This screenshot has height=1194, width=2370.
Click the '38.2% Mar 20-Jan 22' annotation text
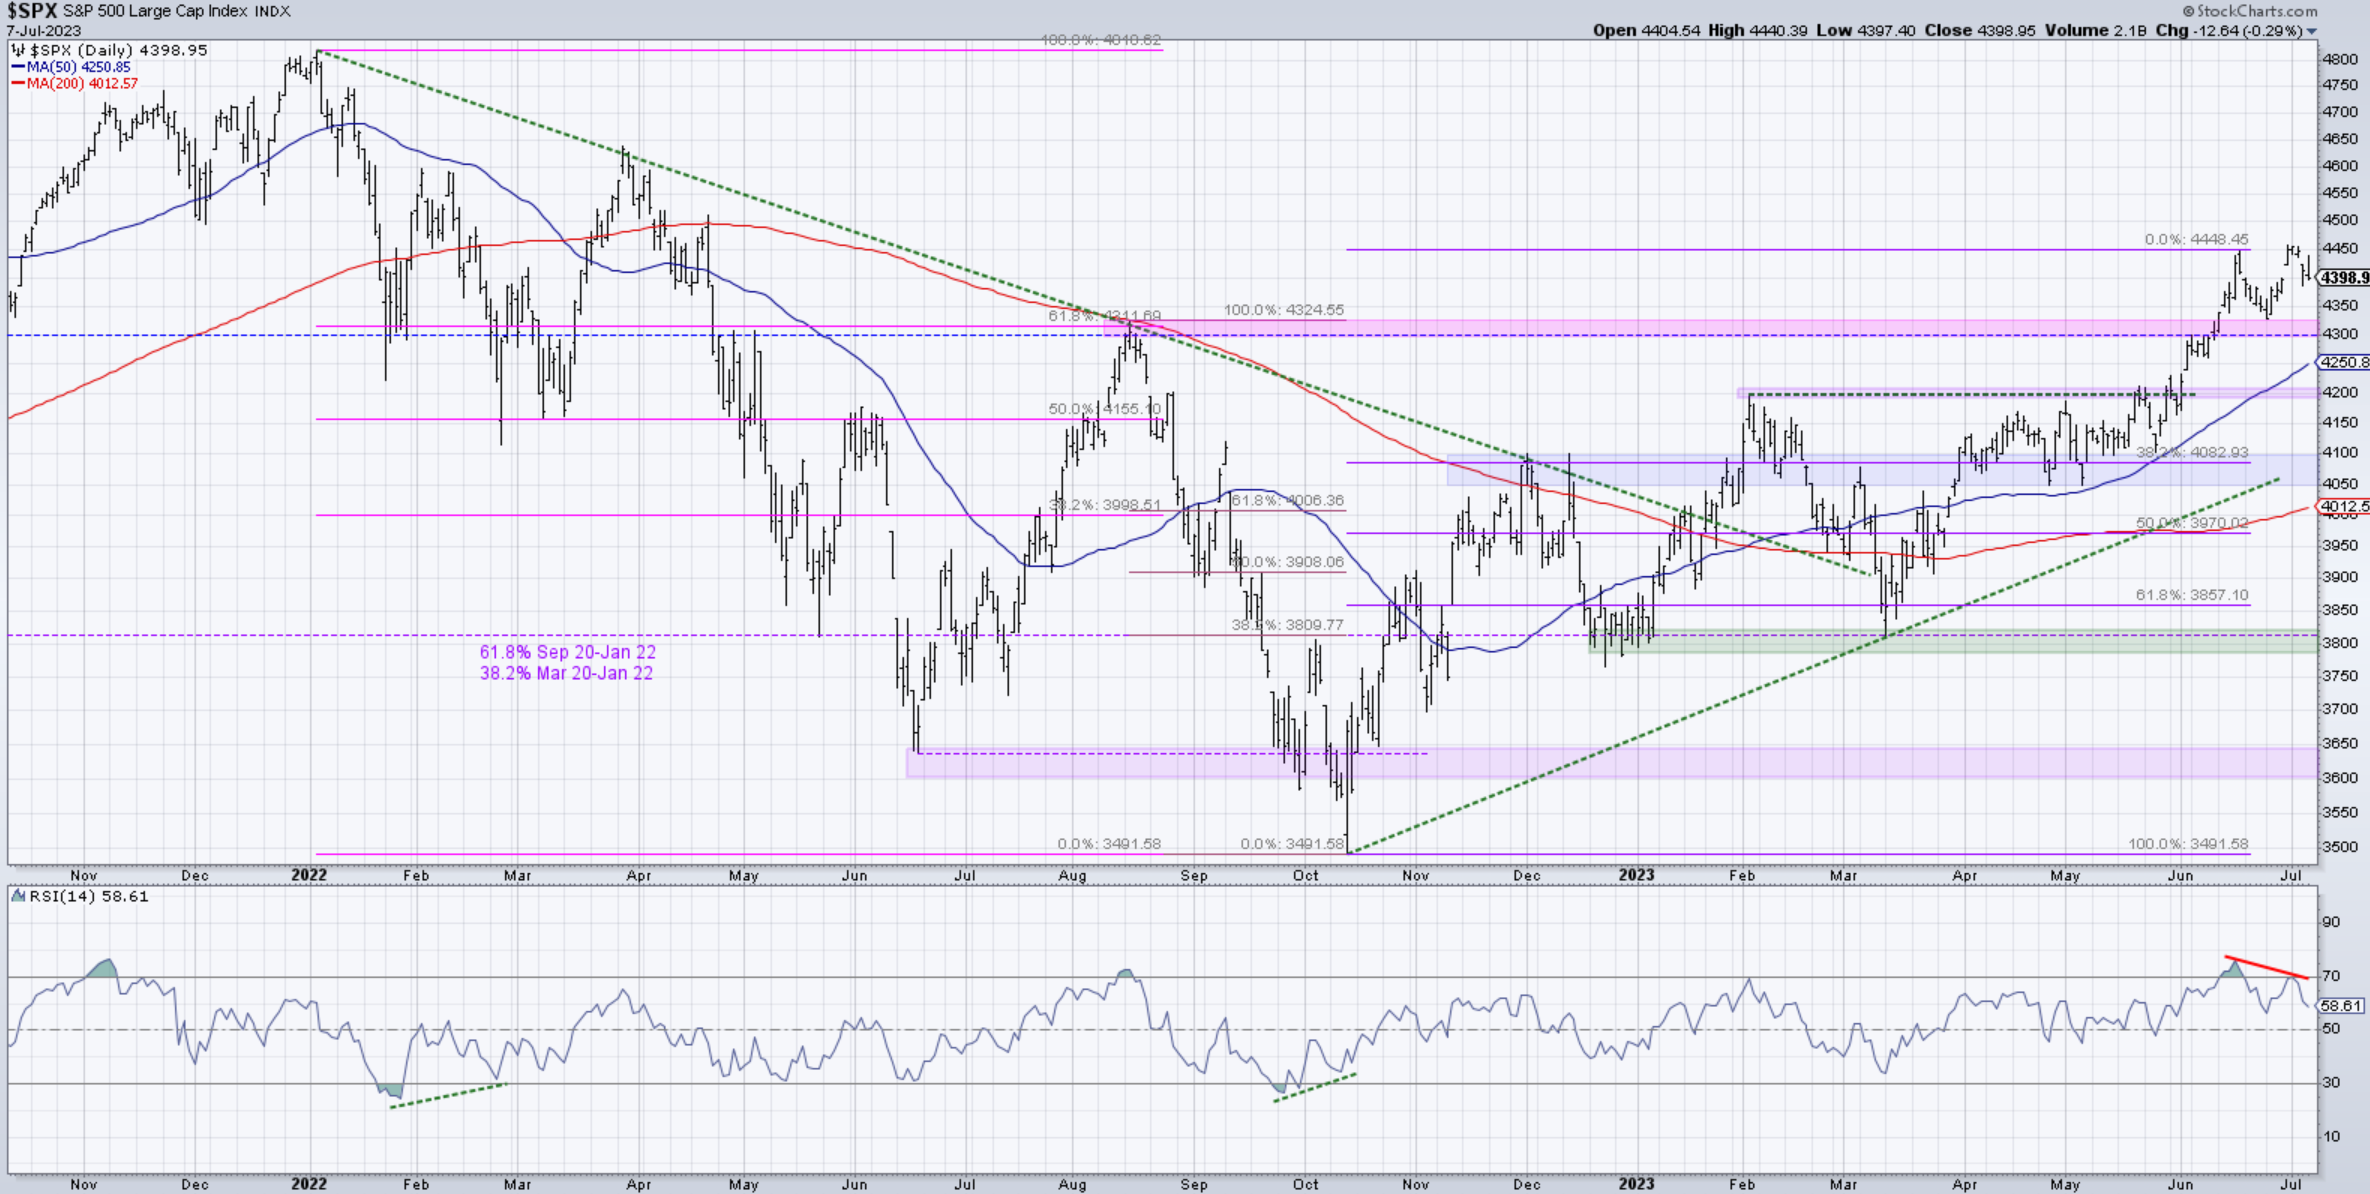point(566,673)
